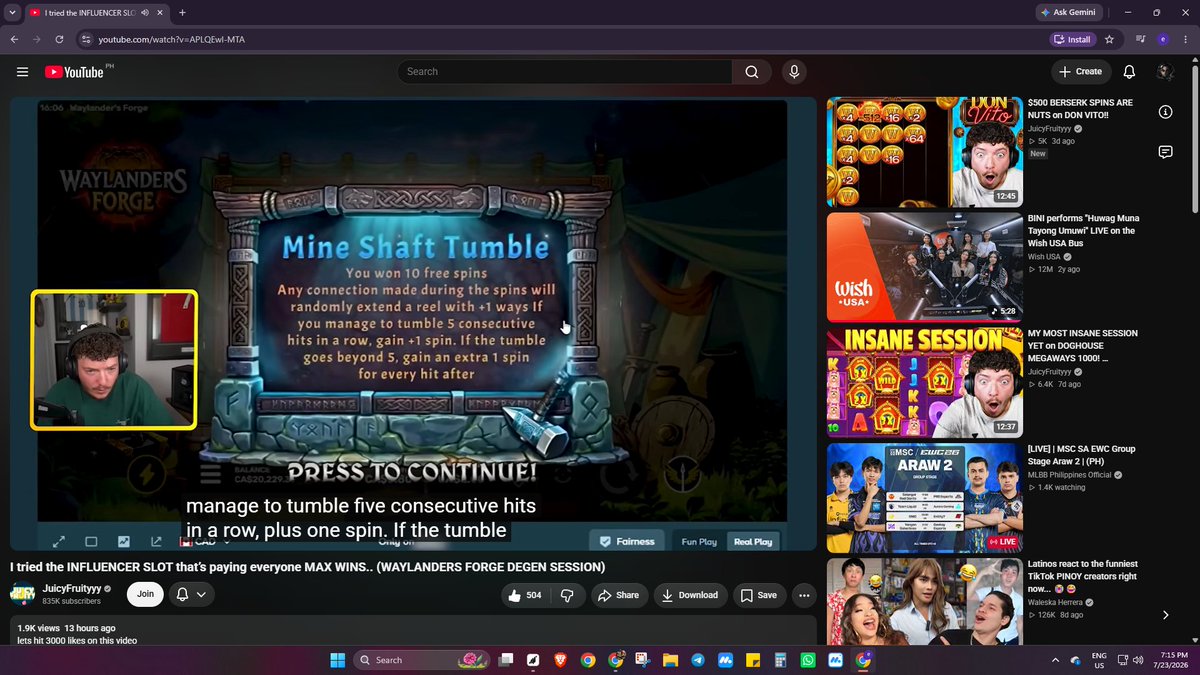Open the Windows Start menu
This screenshot has height=675, width=1200.
click(337, 660)
